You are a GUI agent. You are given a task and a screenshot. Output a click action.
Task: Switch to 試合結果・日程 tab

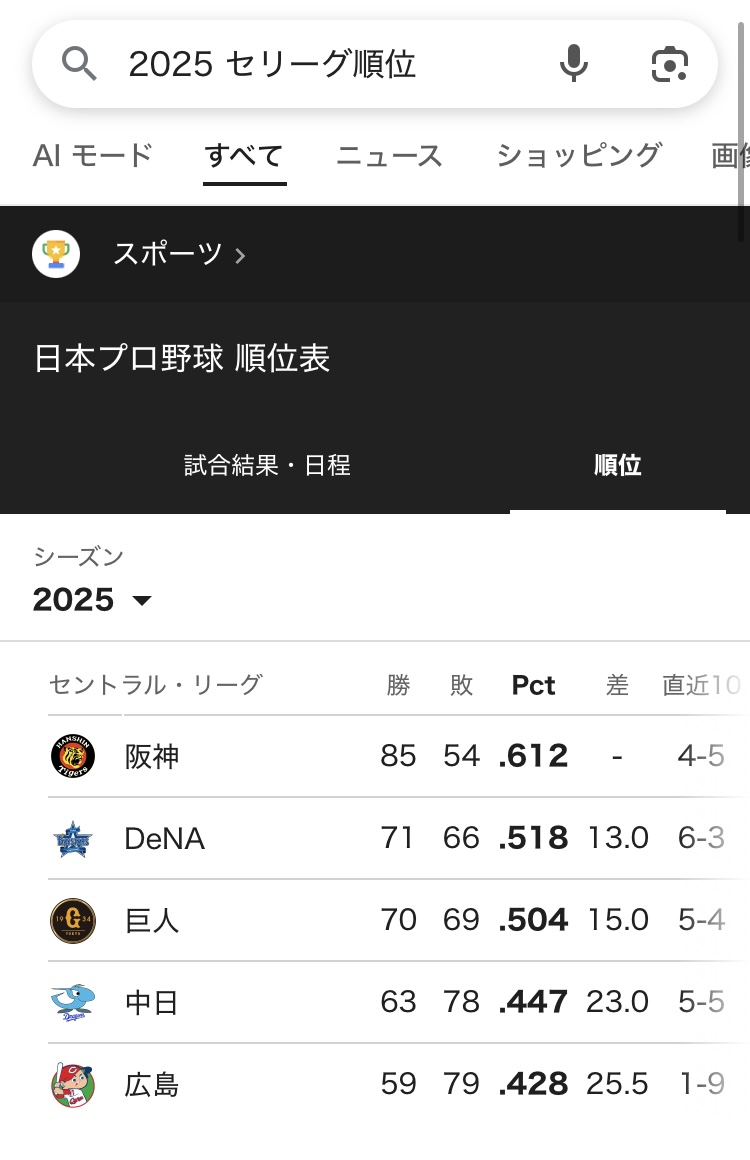point(267,465)
